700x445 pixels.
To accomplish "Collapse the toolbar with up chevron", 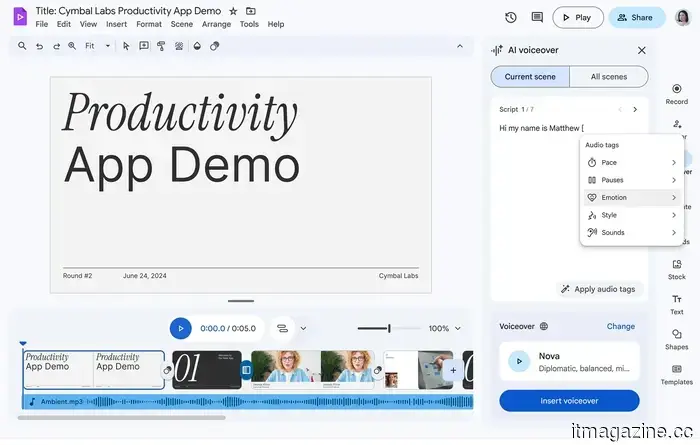I will tap(460, 46).
